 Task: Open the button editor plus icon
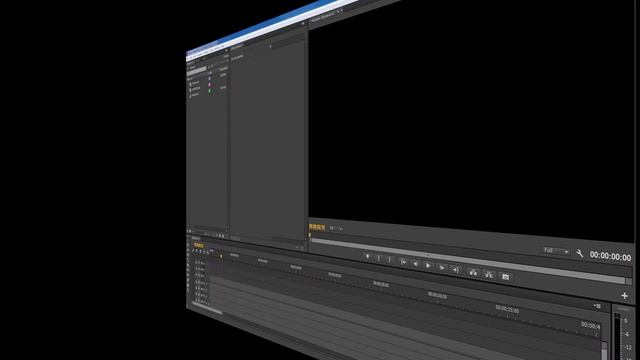624,295
